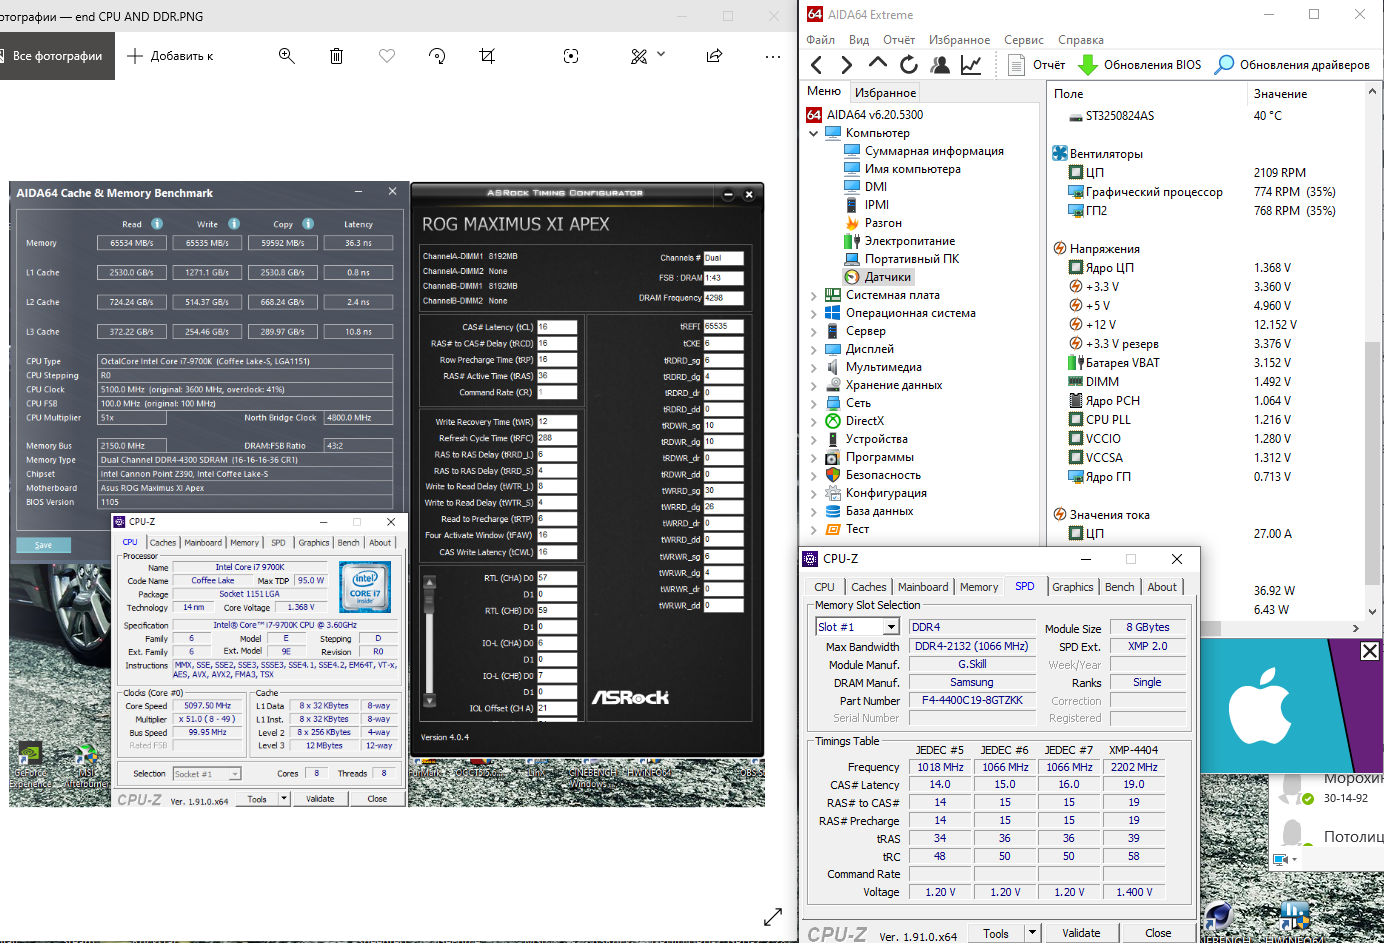Open the Mainboard tab in CPU-Z over AIDA64
The image size is (1384, 943).
pos(923,587)
